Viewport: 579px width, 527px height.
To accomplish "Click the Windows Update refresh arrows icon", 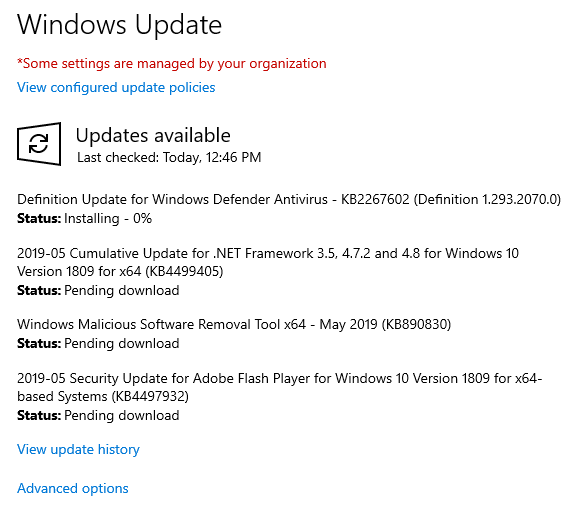I will [x=39, y=144].
